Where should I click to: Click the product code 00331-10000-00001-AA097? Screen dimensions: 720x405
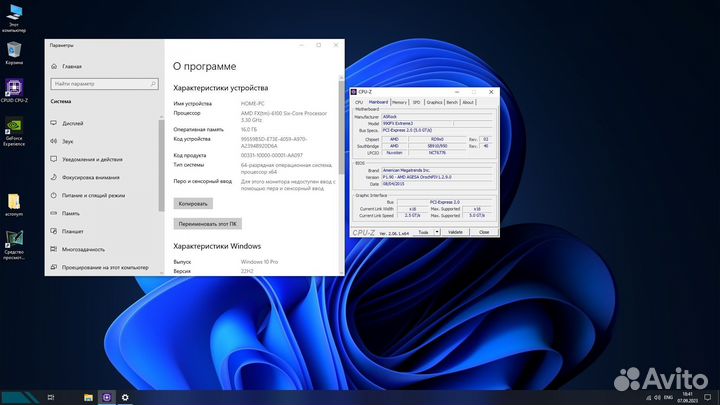271,155
